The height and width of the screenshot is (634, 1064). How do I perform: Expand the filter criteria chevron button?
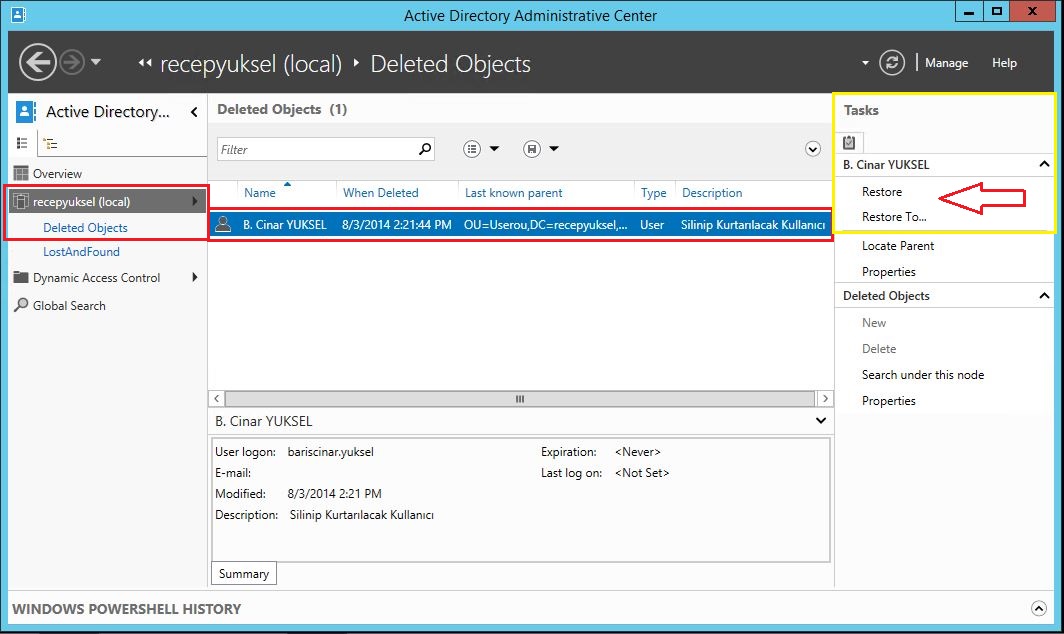[812, 149]
